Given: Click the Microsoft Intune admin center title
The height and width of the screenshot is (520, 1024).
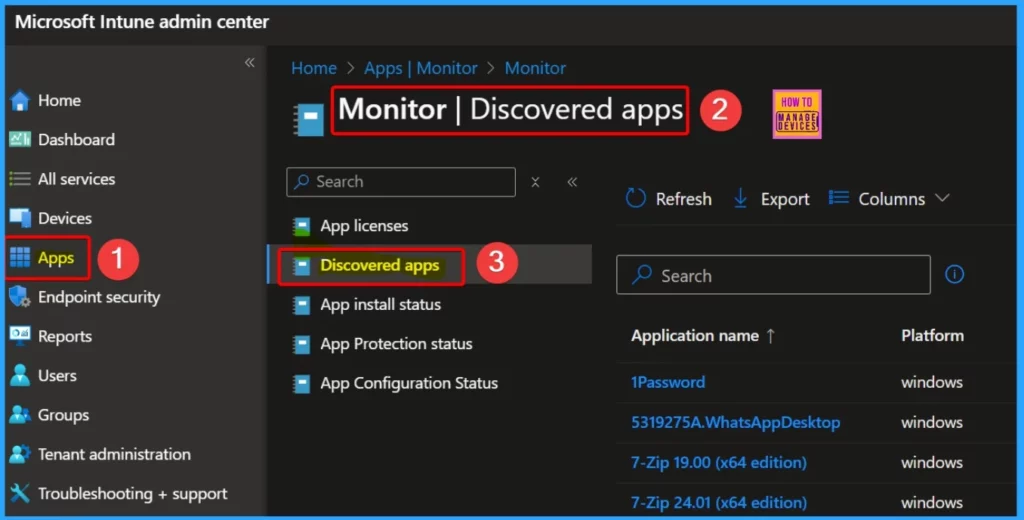Looking at the screenshot, I should [142, 22].
